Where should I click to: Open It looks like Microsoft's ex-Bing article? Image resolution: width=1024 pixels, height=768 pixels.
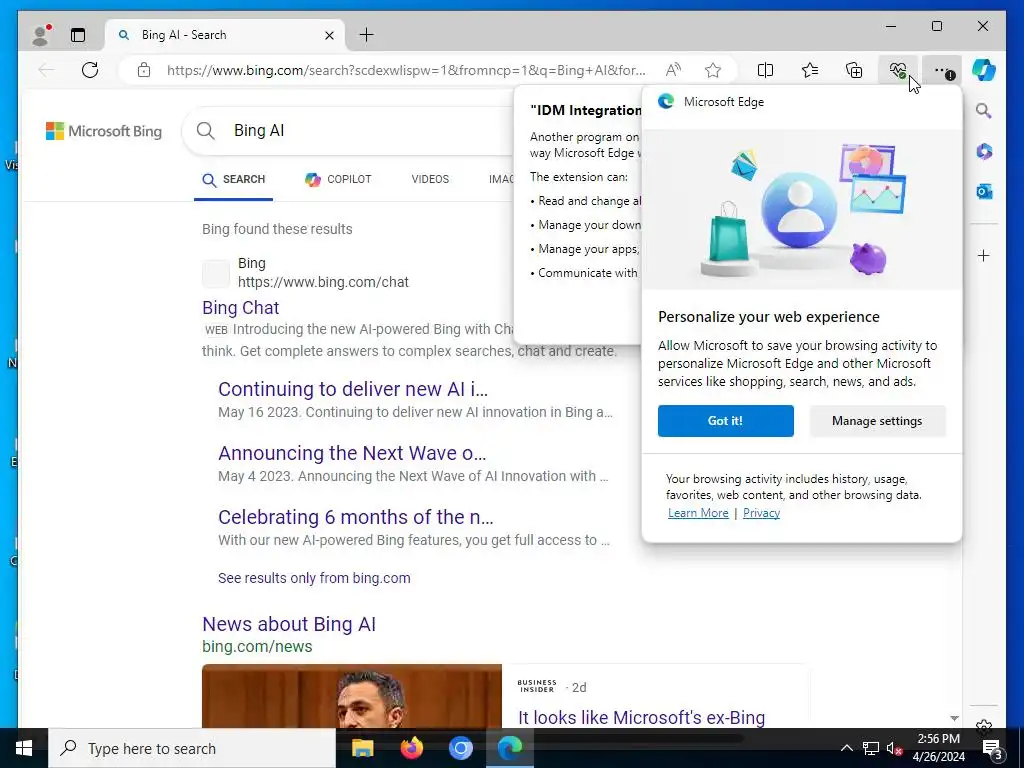coord(641,717)
